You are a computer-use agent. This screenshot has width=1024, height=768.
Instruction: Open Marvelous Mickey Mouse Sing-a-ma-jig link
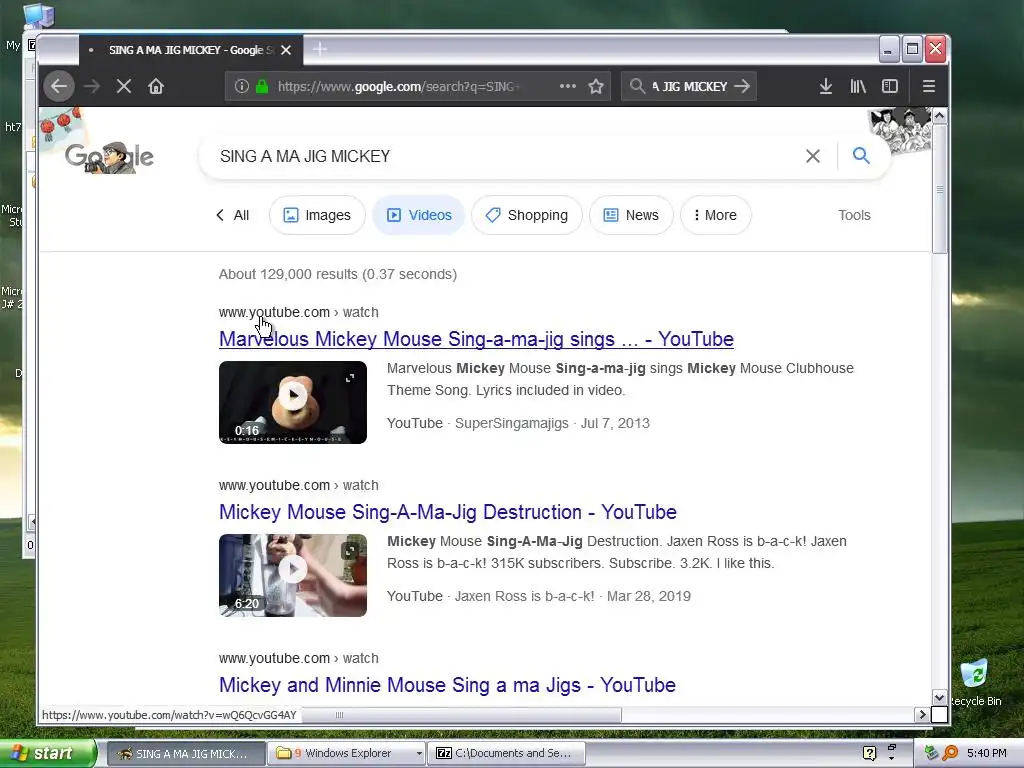476,339
